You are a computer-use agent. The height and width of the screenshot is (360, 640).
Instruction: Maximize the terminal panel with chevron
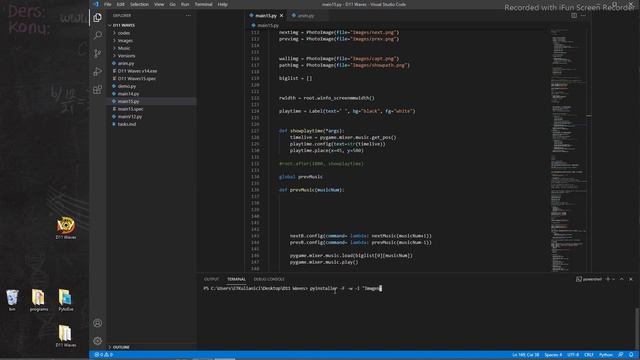click(622, 279)
